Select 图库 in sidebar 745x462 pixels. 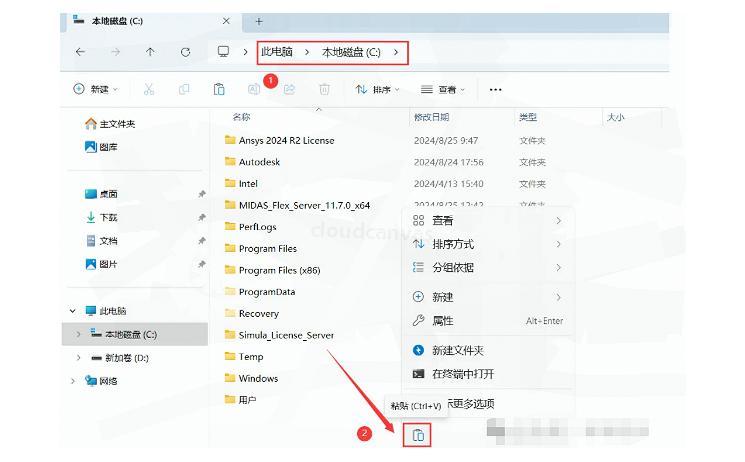tap(101, 147)
